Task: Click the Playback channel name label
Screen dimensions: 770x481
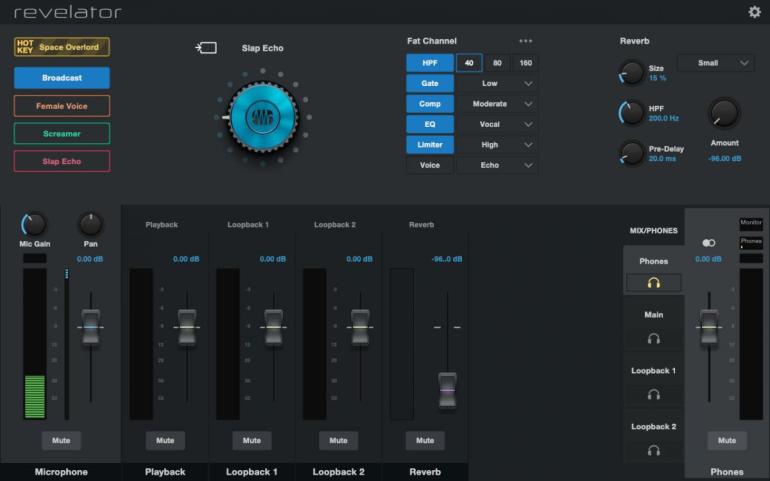Action: coord(165,472)
